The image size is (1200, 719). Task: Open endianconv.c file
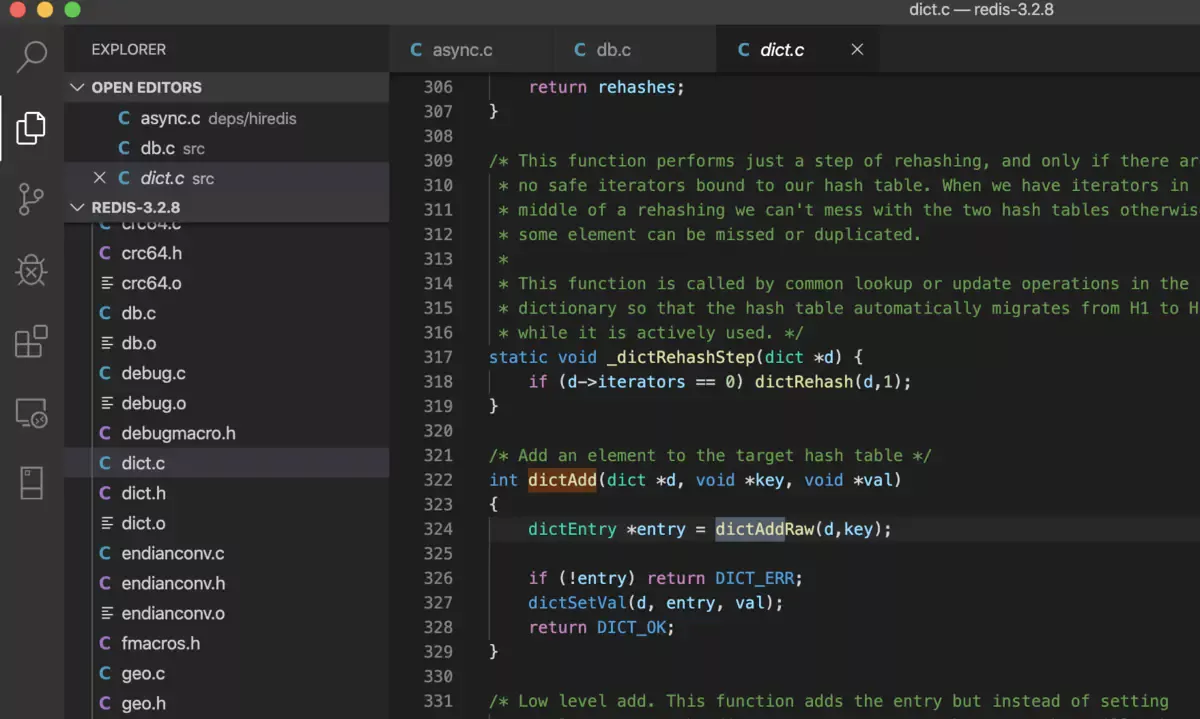pyautogui.click(x=172, y=553)
